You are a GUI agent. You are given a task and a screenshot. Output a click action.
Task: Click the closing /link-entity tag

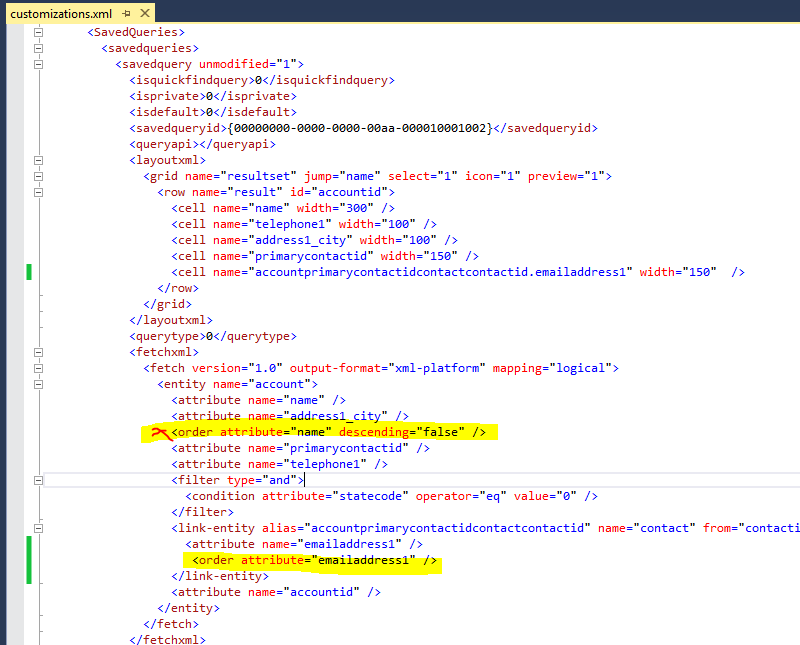pos(220,576)
